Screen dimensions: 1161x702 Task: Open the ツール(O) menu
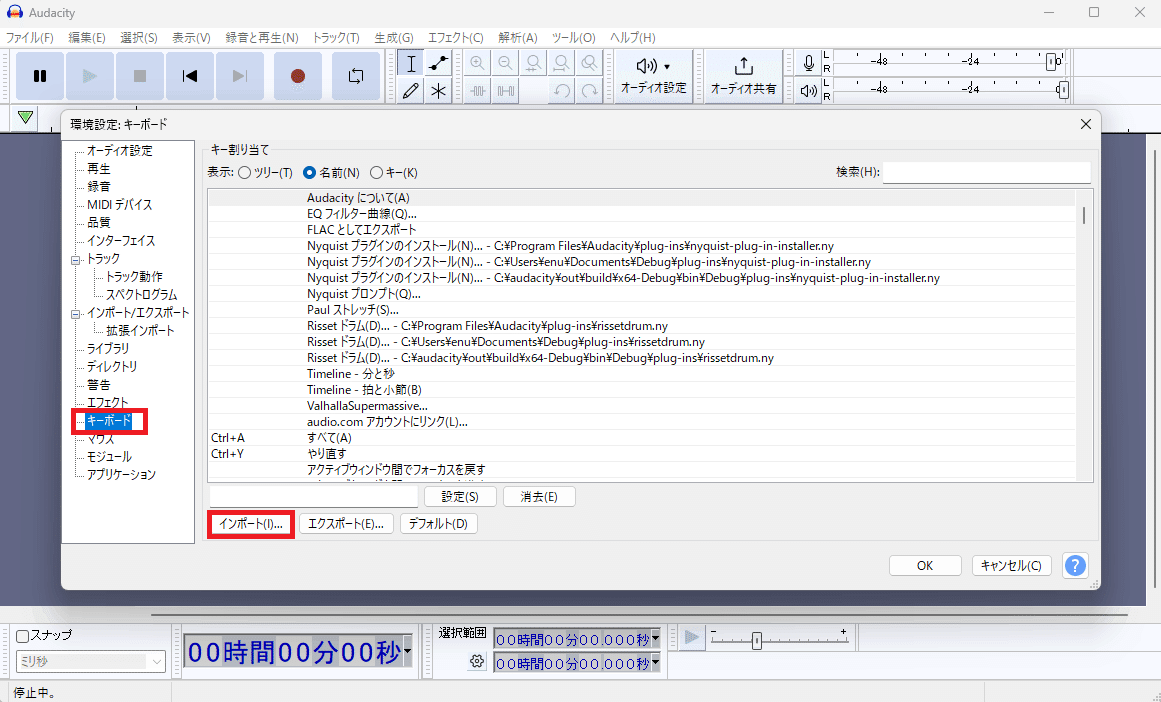click(573, 38)
